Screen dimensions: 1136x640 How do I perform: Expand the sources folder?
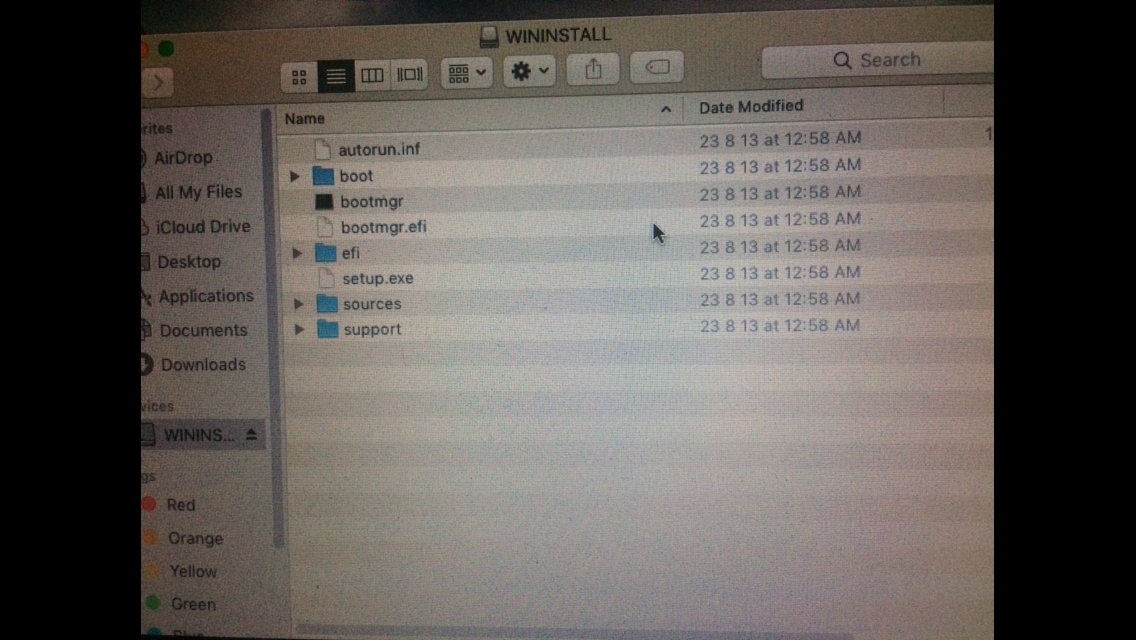[298, 304]
